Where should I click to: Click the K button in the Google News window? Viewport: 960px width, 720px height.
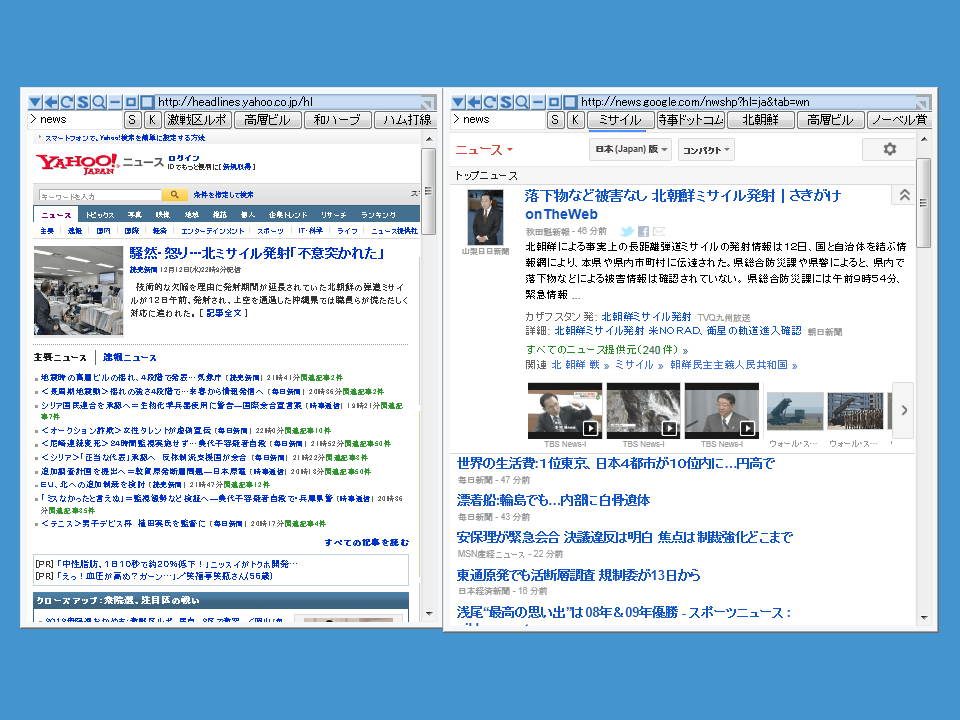[x=575, y=119]
